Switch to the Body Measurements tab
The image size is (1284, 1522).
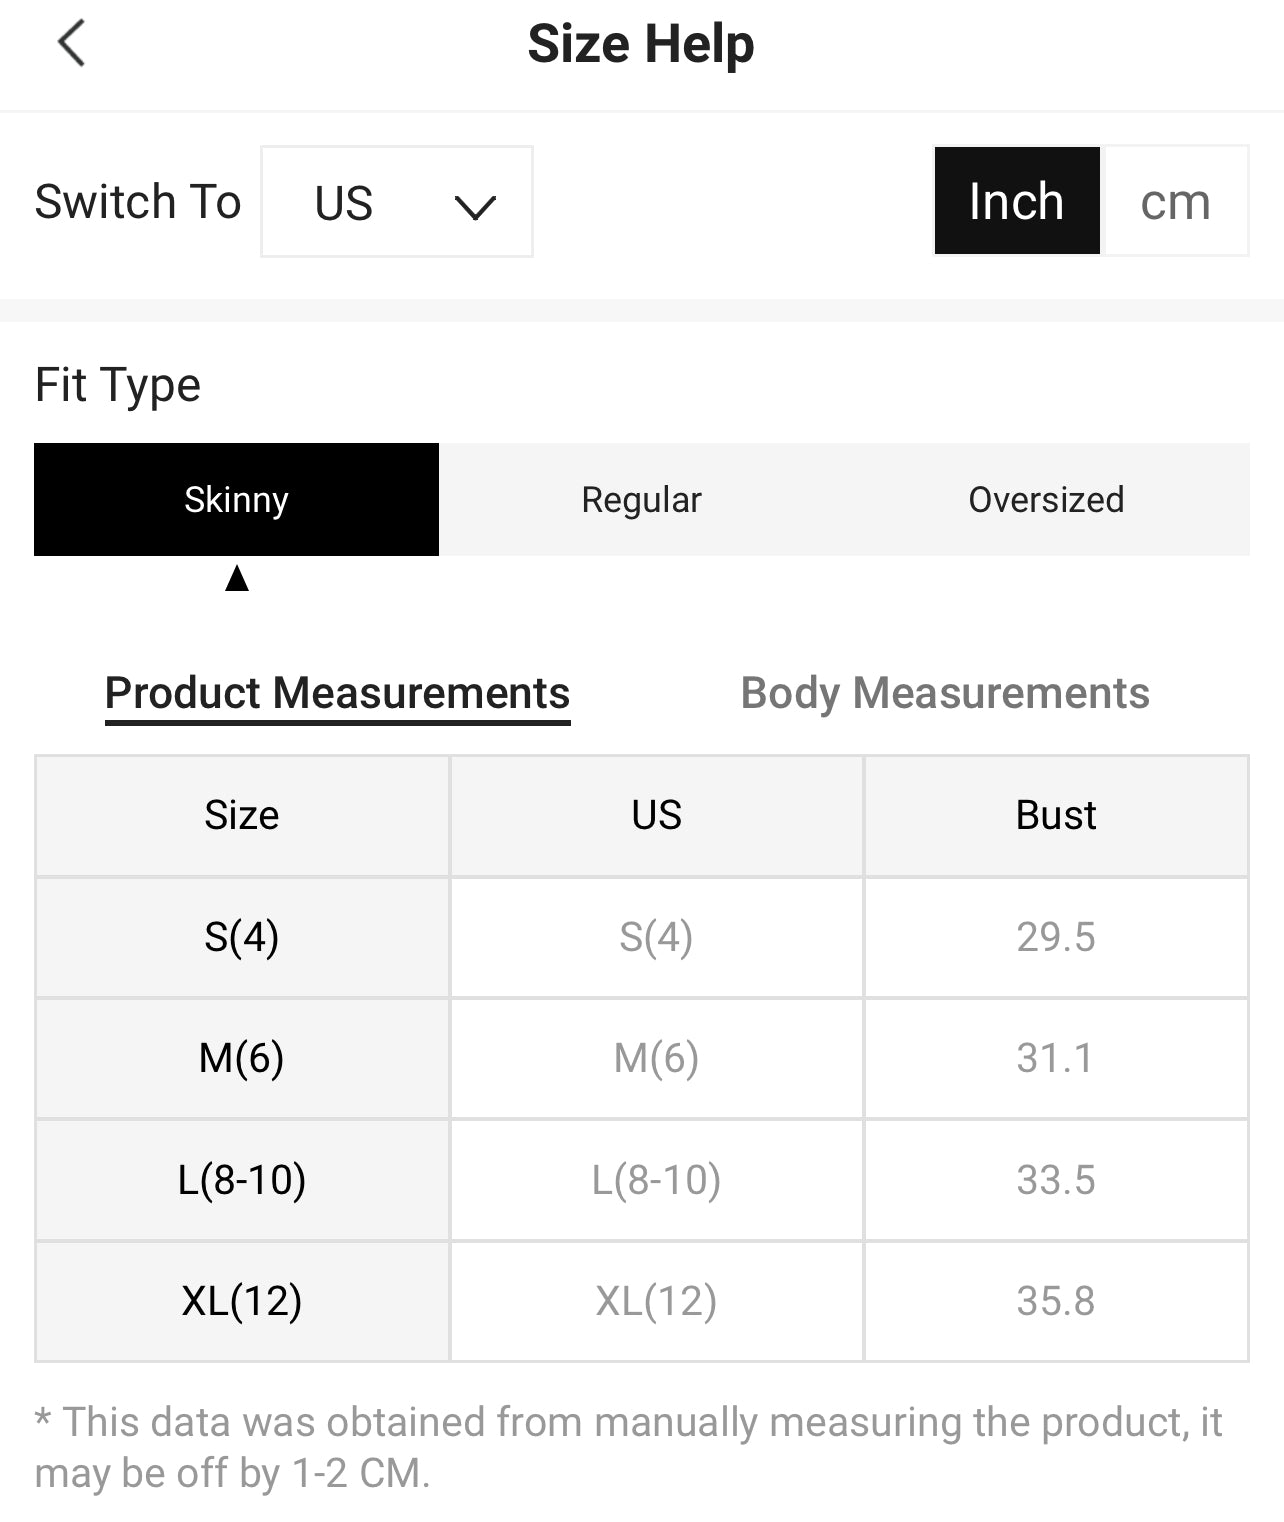[944, 693]
